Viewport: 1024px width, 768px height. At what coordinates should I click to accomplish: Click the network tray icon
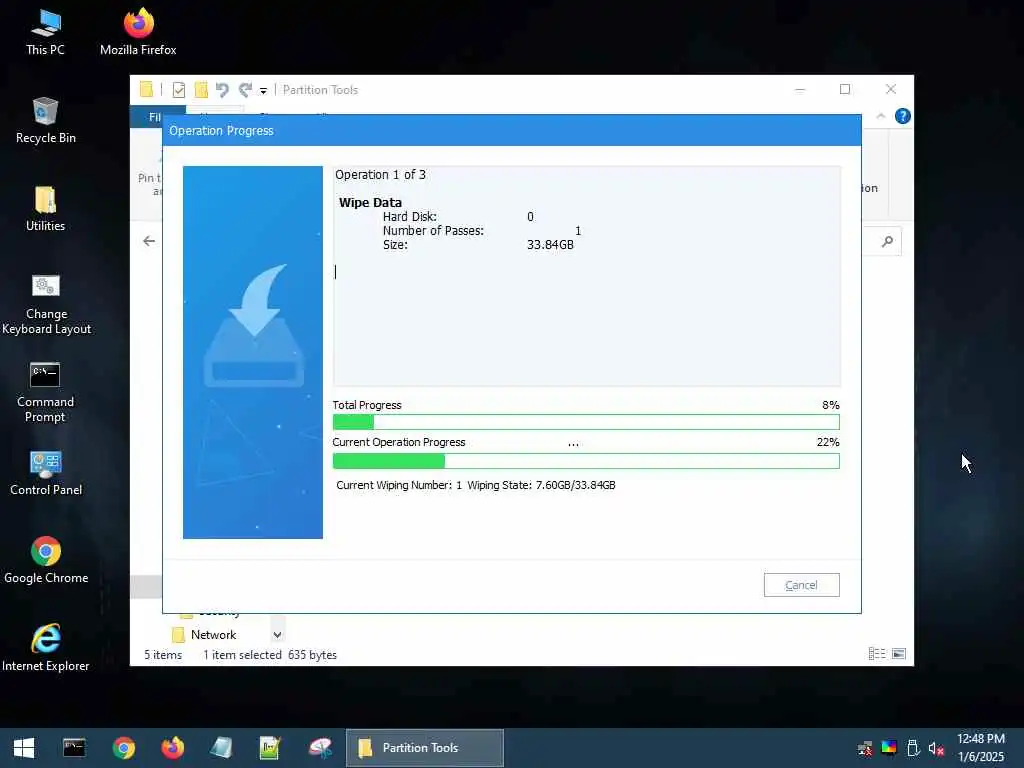865,748
